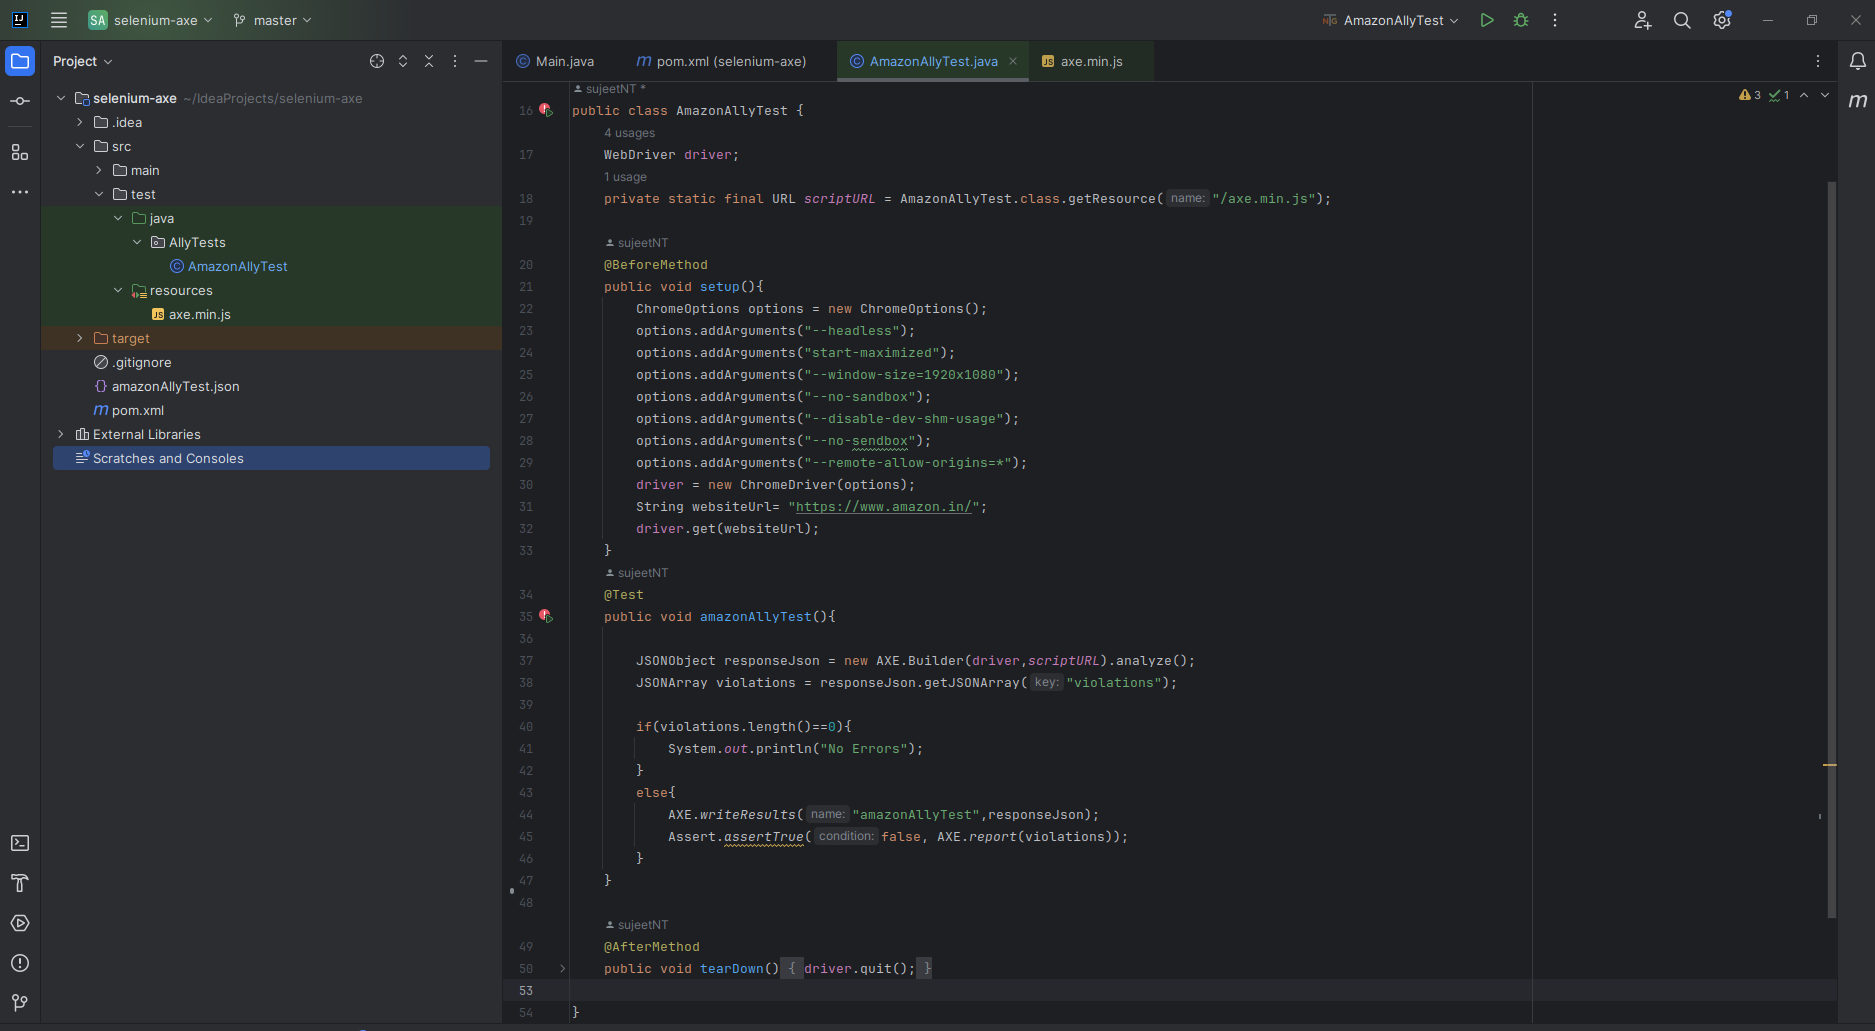
Task: Open the Problems tool window
Action: [19, 963]
